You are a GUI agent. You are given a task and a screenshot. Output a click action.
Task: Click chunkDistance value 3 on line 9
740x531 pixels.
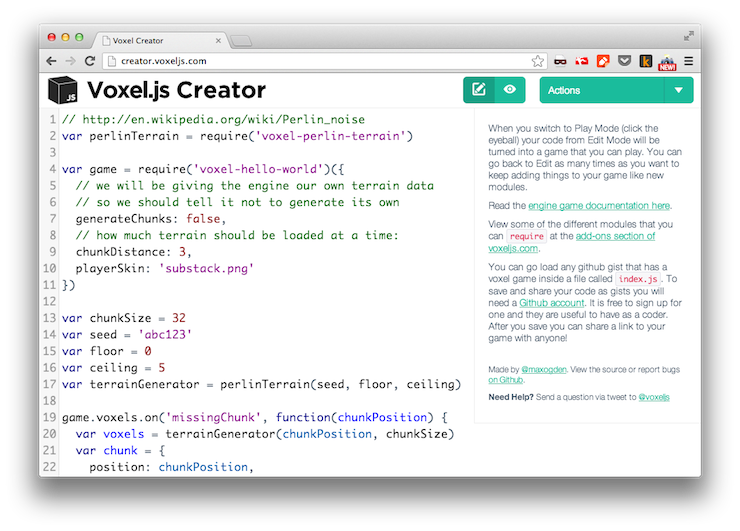(x=182, y=252)
